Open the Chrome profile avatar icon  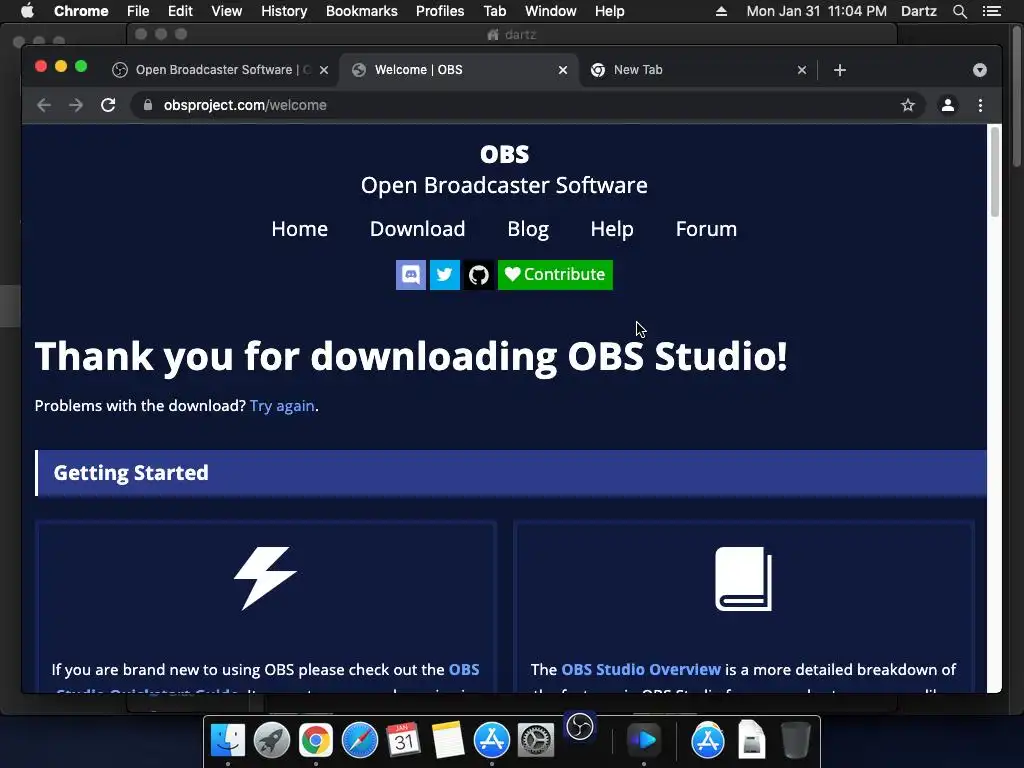tap(948, 105)
